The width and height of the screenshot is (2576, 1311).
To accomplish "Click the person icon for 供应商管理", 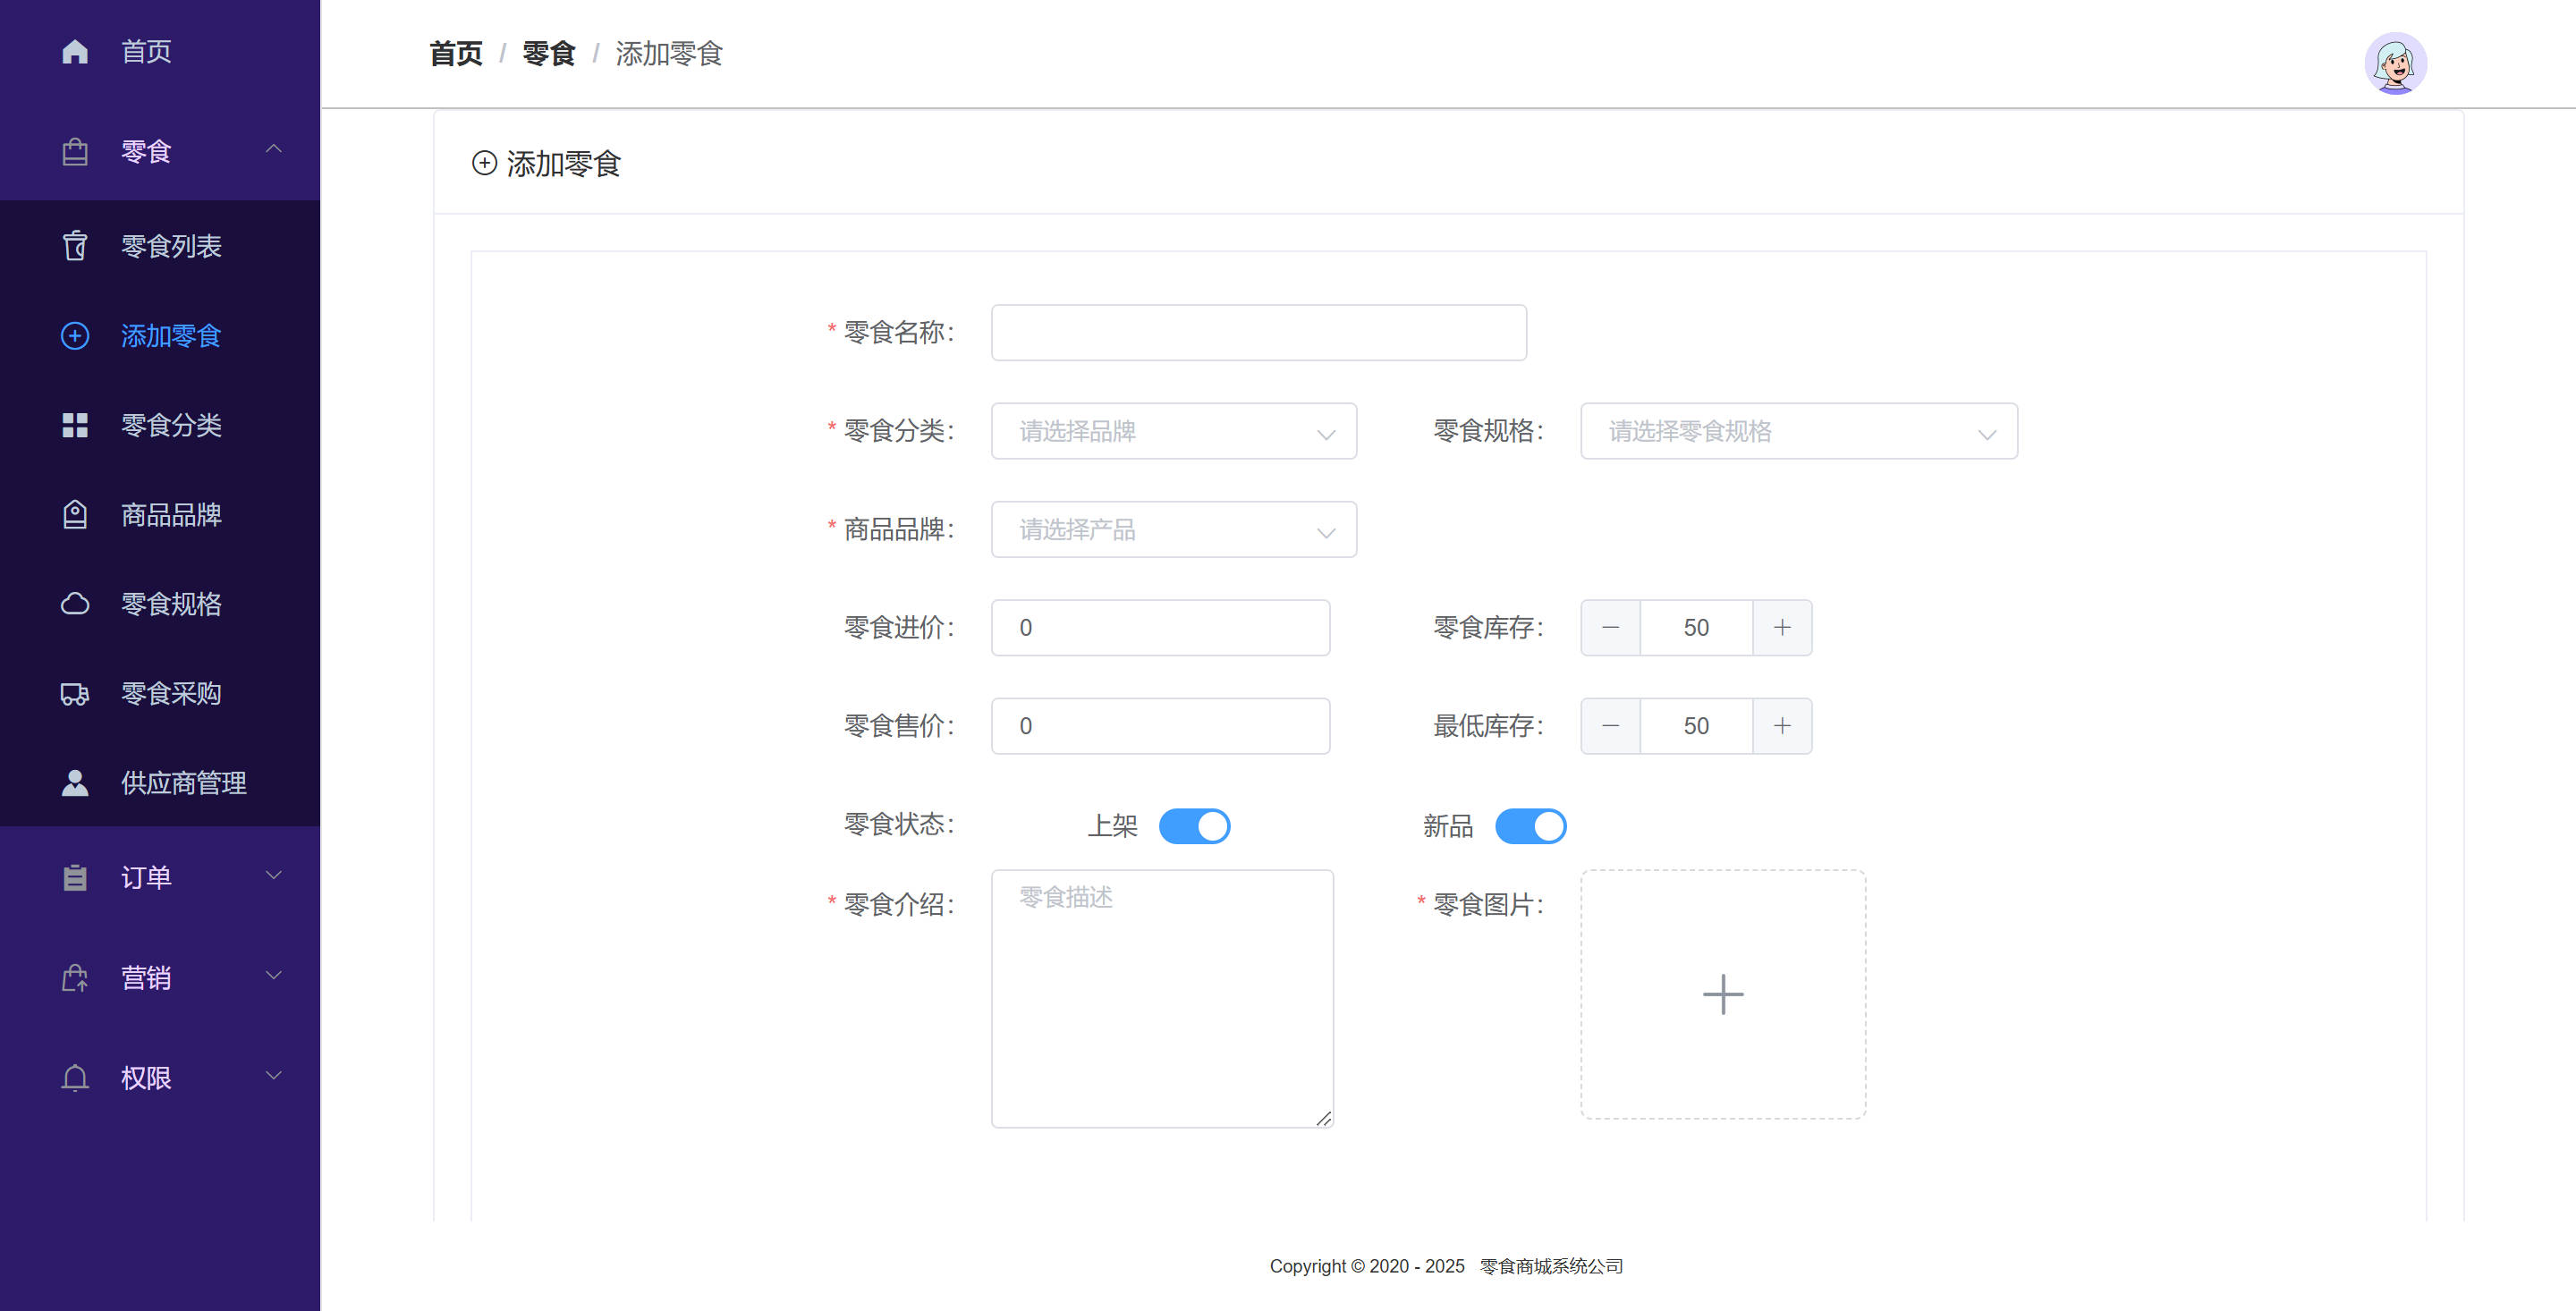I will pyautogui.click(x=75, y=783).
